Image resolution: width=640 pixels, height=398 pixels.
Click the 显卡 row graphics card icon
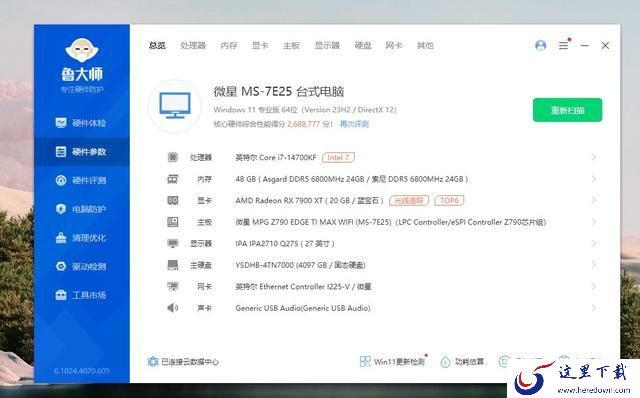coord(173,200)
